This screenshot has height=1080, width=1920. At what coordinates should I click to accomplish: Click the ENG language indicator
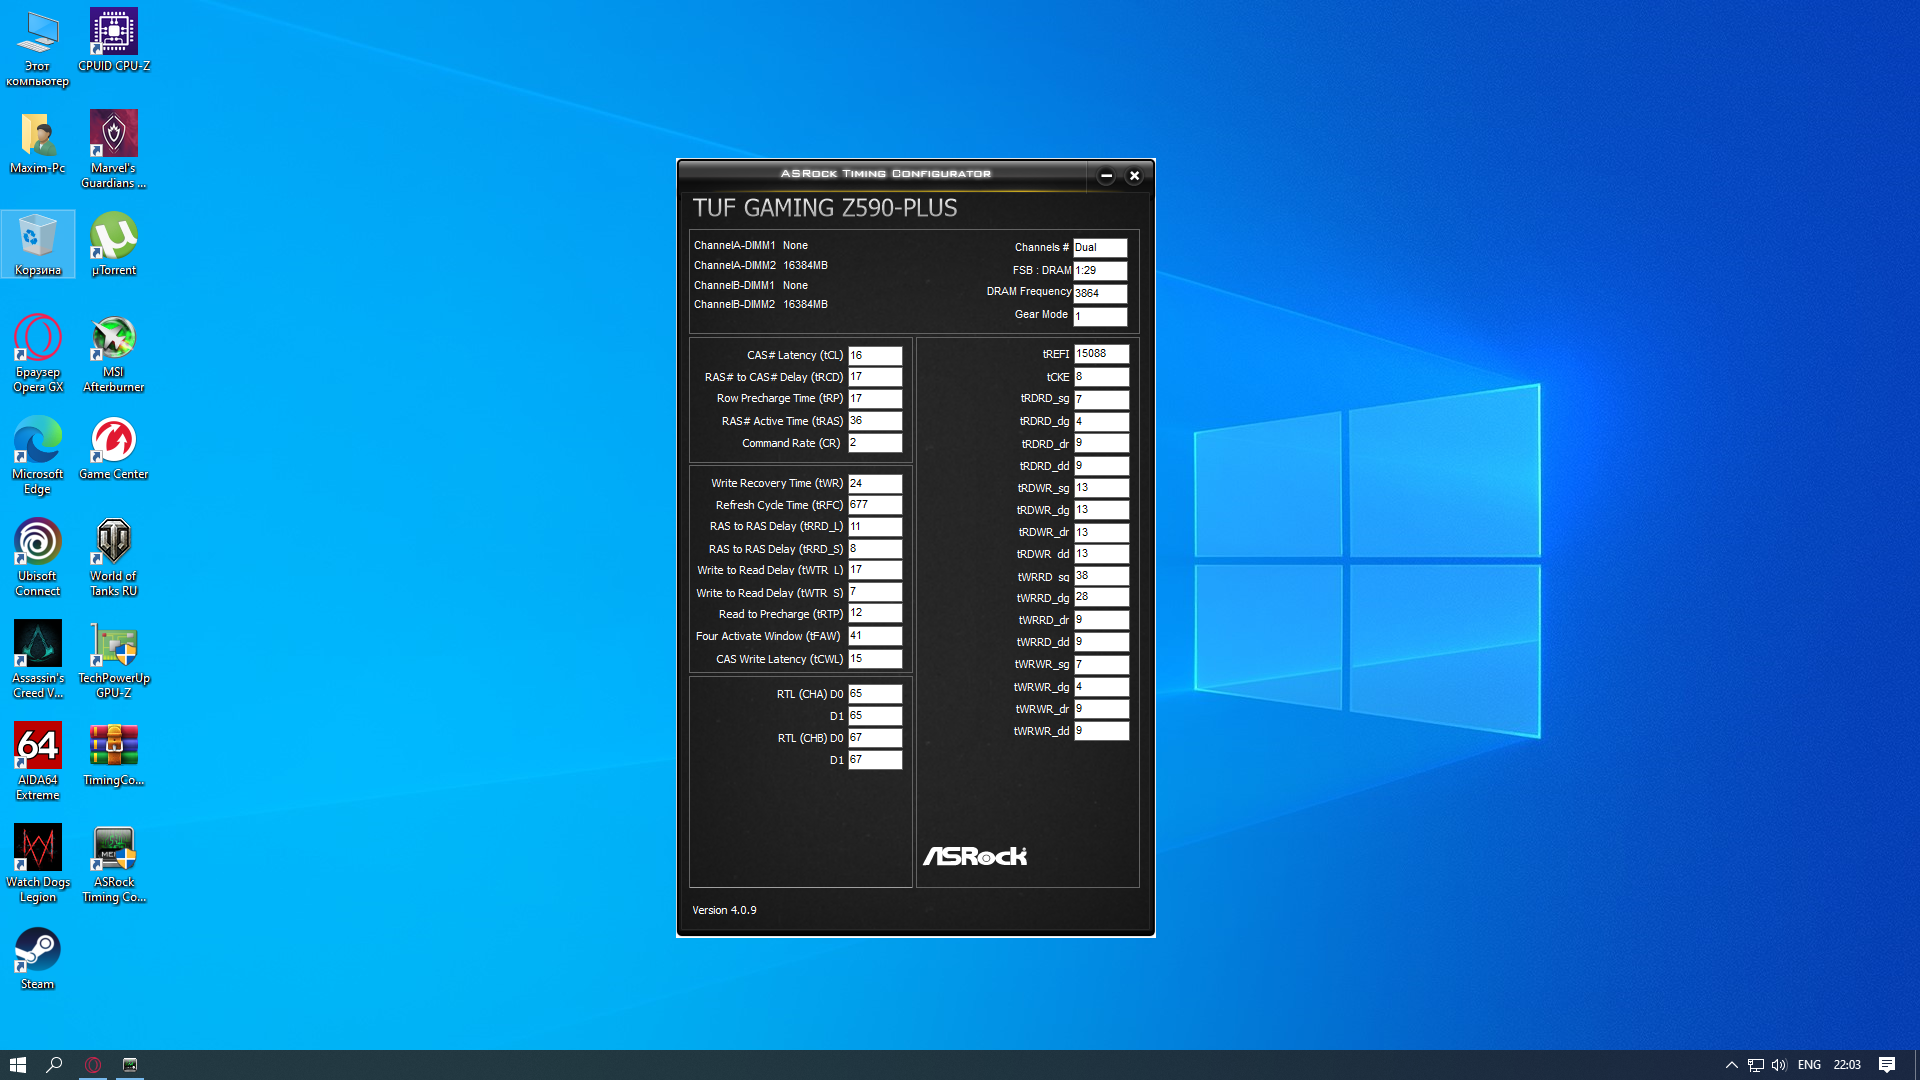1808,1065
